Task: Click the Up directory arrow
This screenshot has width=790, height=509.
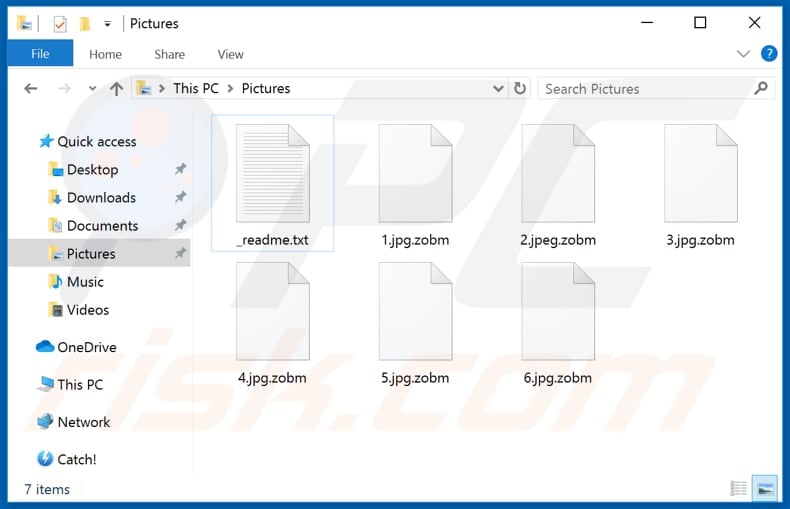Action: coord(116,89)
